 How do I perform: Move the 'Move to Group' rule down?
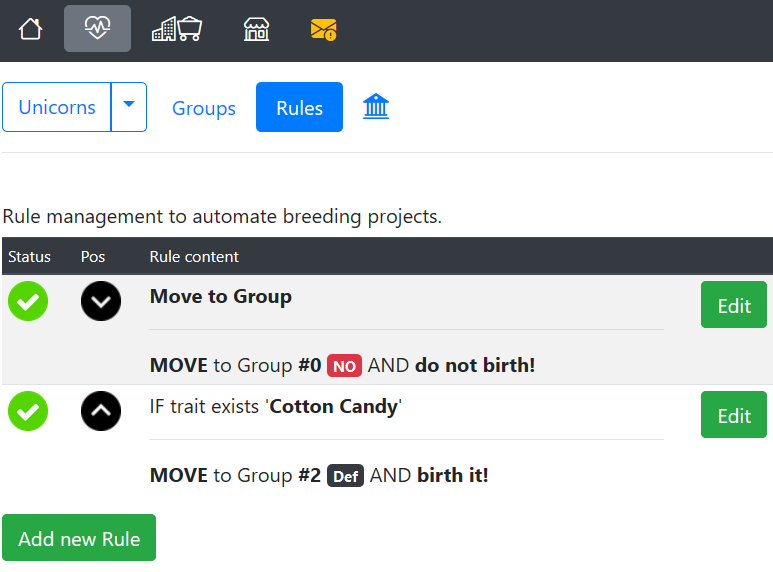(101, 301)
